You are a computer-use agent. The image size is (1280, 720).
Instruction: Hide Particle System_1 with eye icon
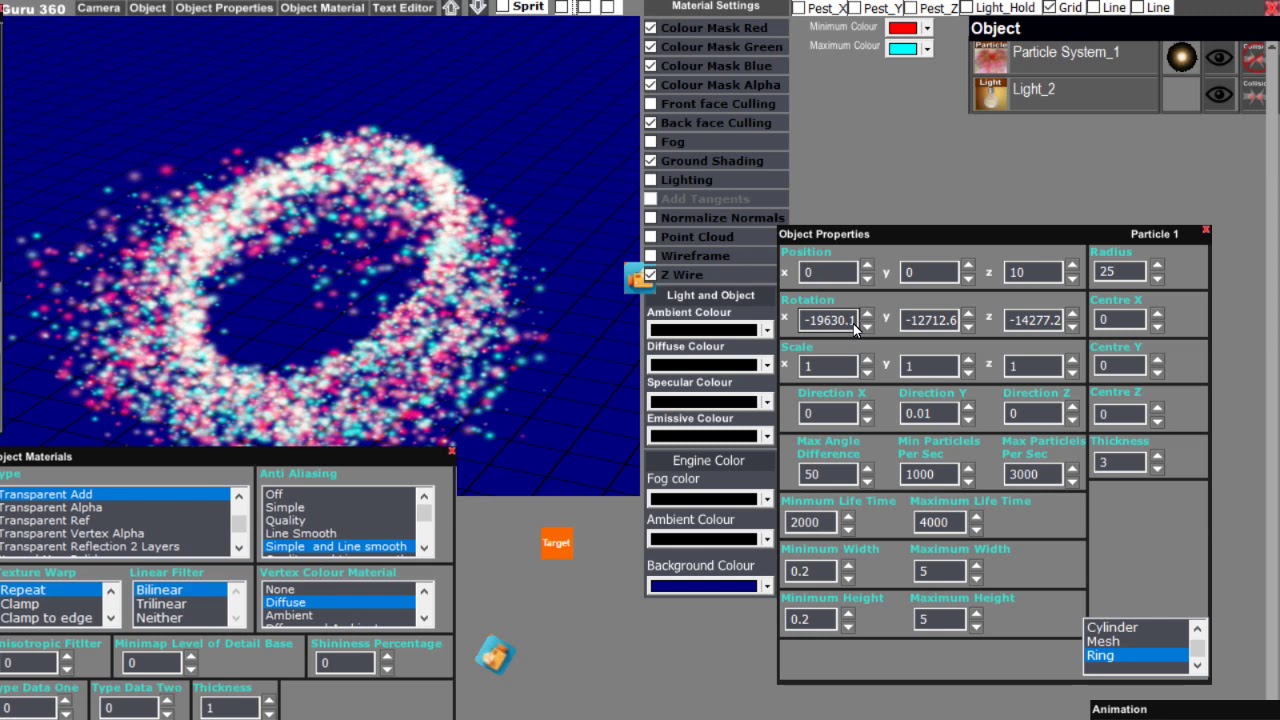pos(1218,58)
